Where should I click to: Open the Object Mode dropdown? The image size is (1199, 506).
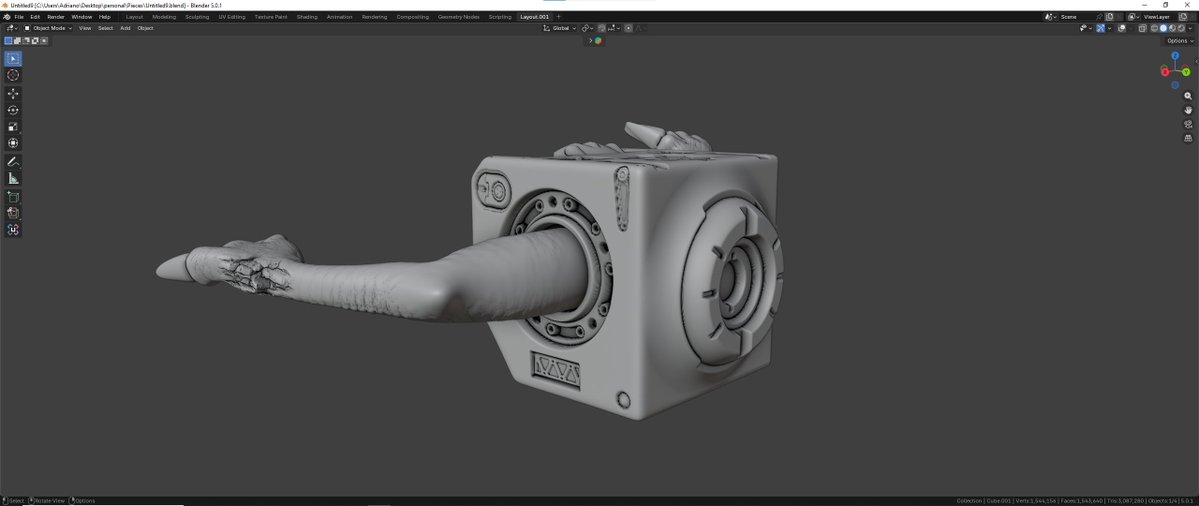(x=48, y=28)
